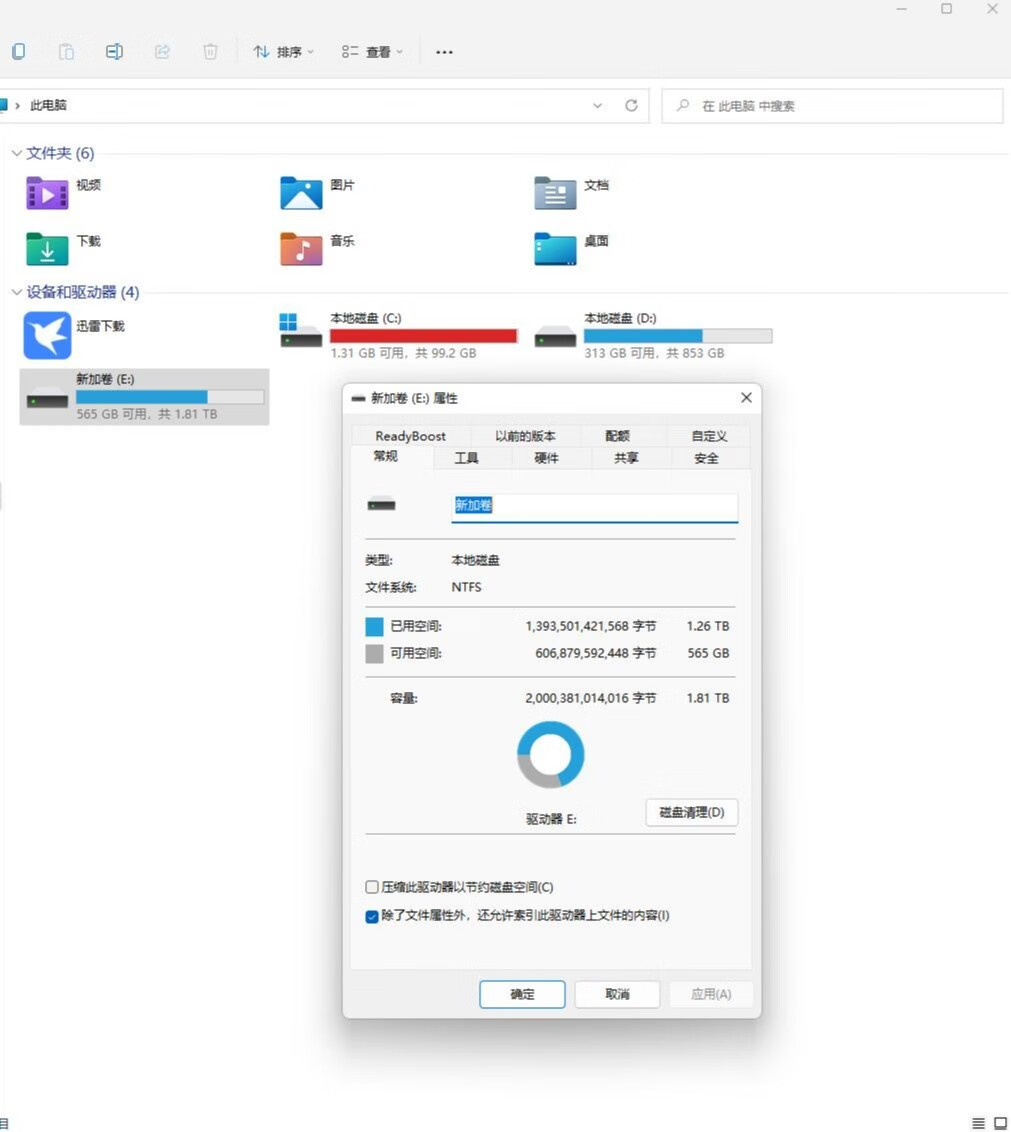This screenshot has width=1011, height=1132.
Task: Switch to the 工具 tab
Action: (466, 458)
